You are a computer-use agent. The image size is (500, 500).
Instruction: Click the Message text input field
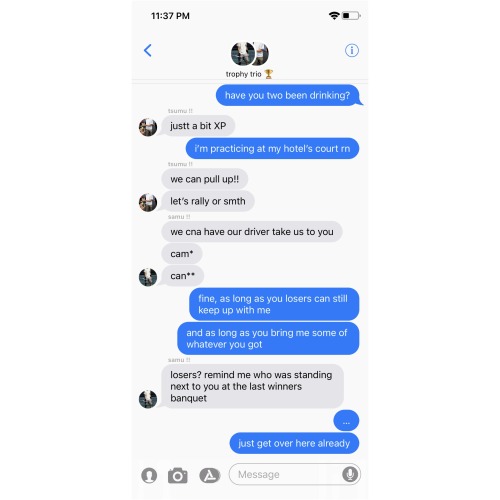295,474
